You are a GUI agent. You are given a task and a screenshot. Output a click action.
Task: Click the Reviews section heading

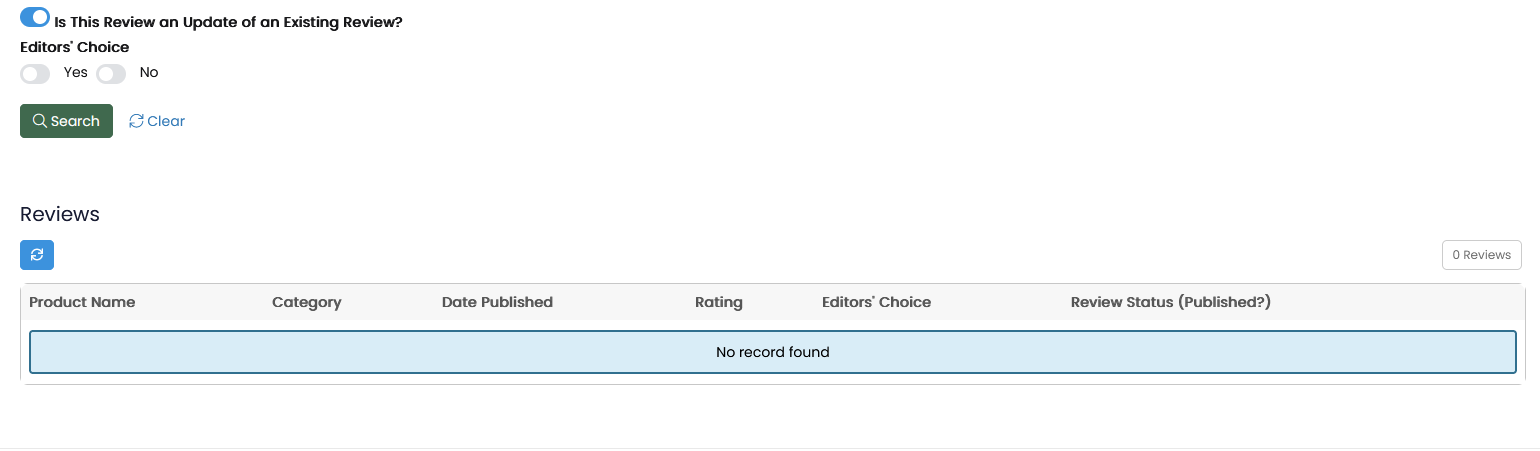click(x=60, y=214)
